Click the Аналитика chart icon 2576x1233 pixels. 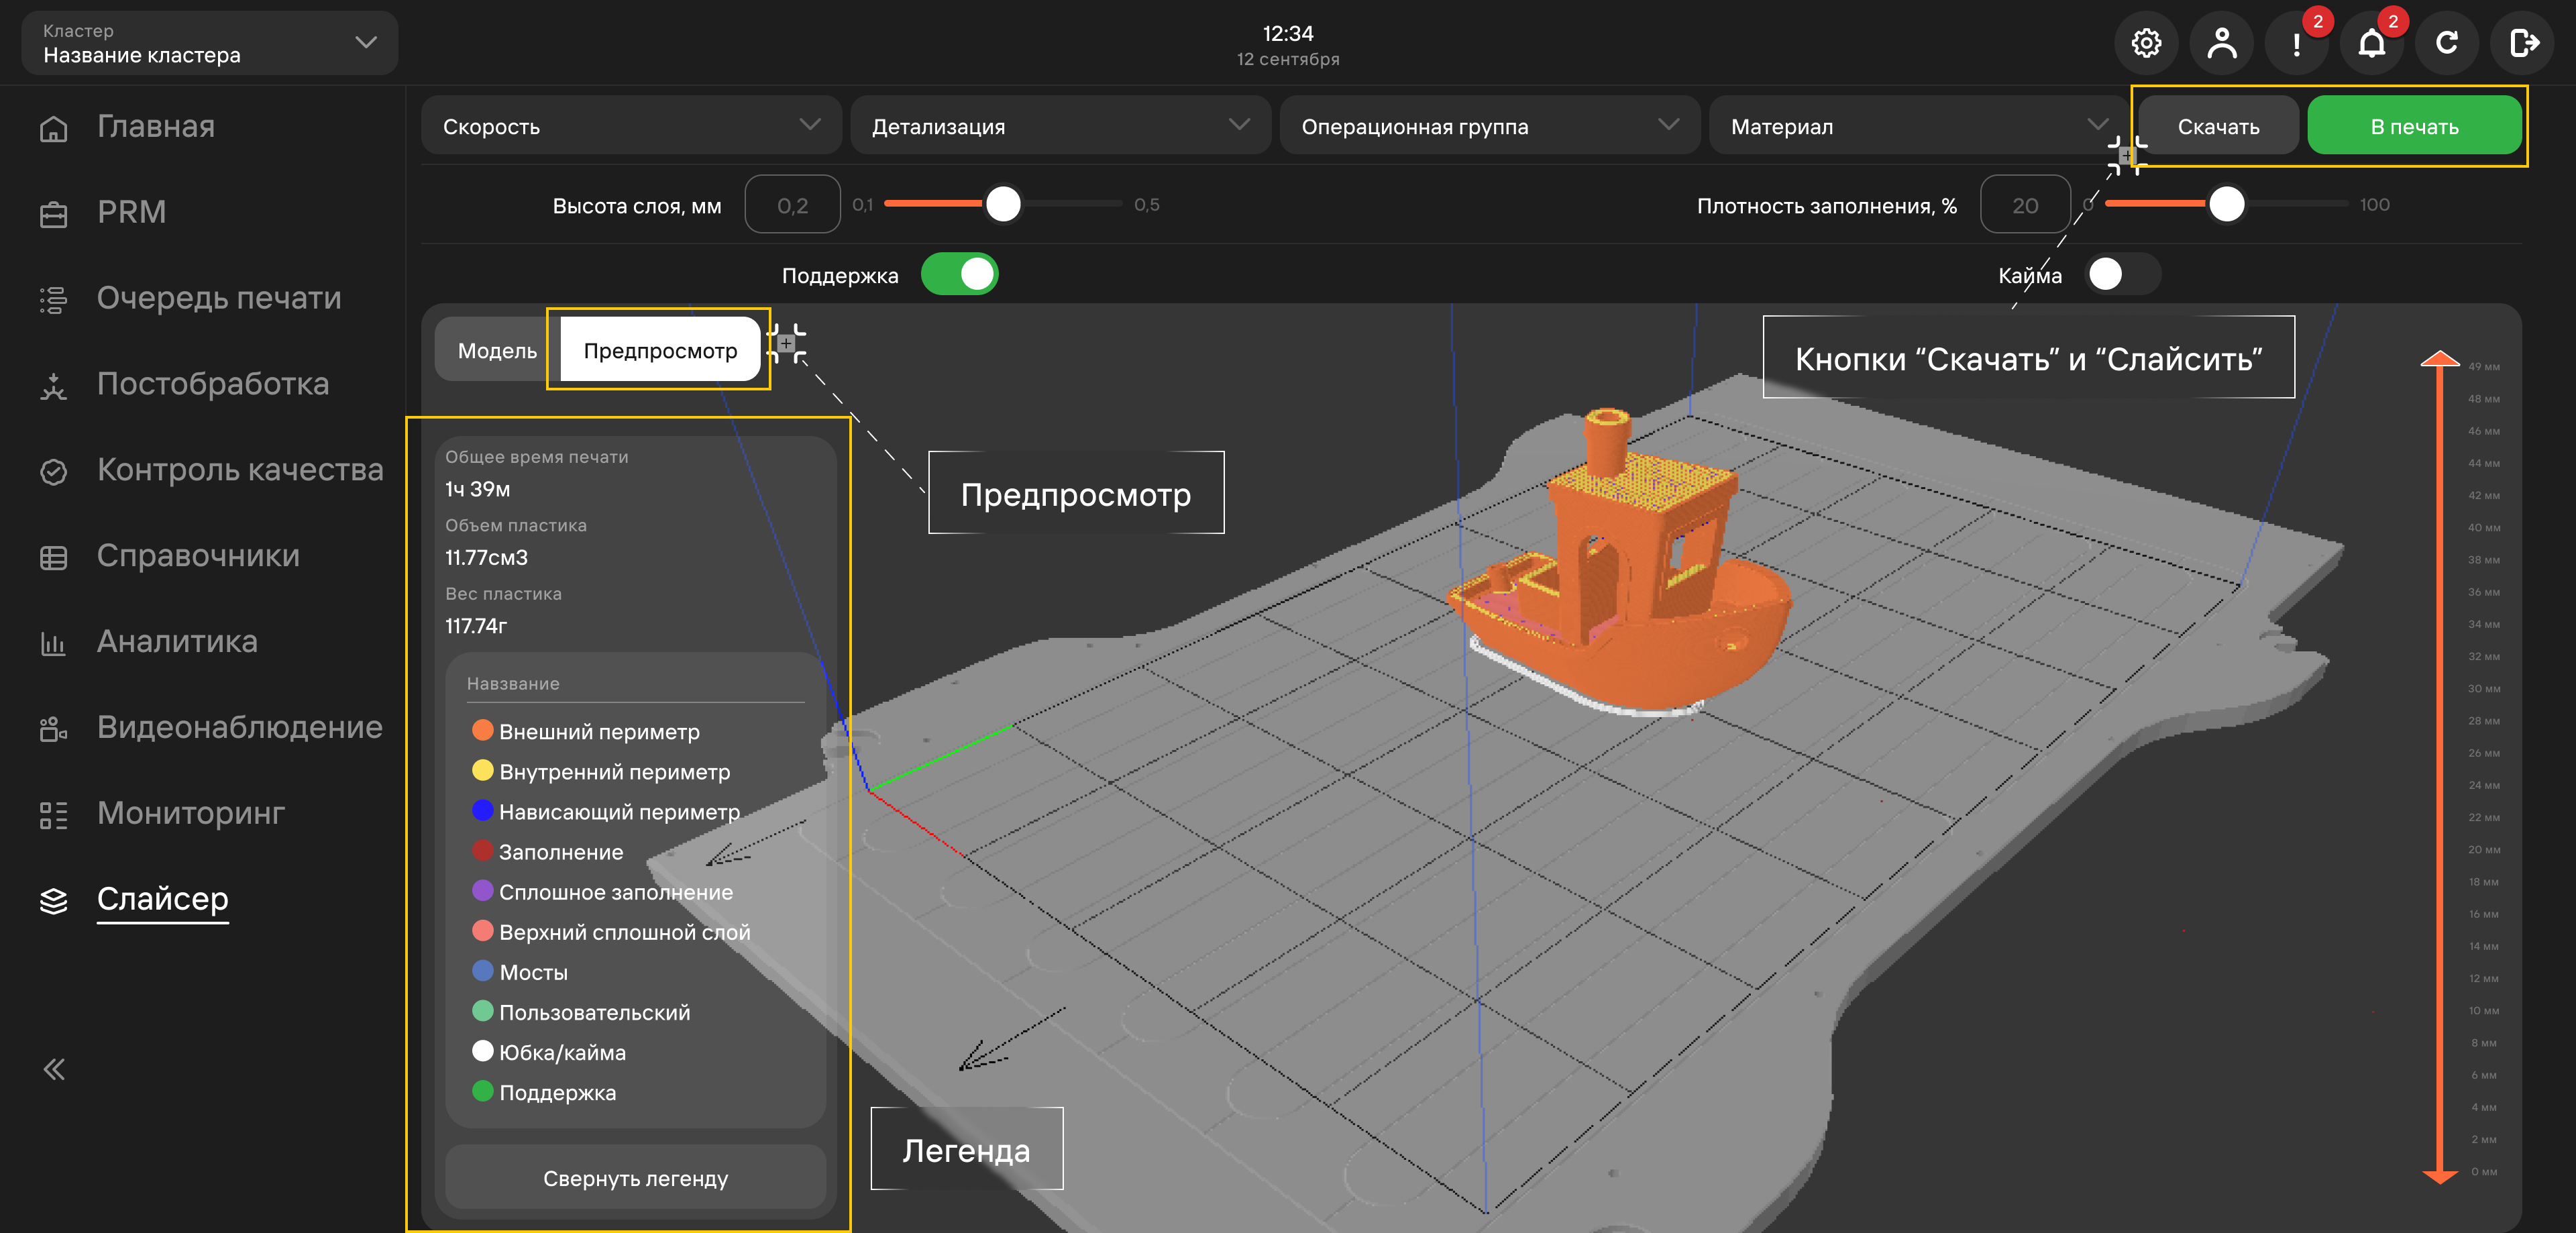(53, 643)
